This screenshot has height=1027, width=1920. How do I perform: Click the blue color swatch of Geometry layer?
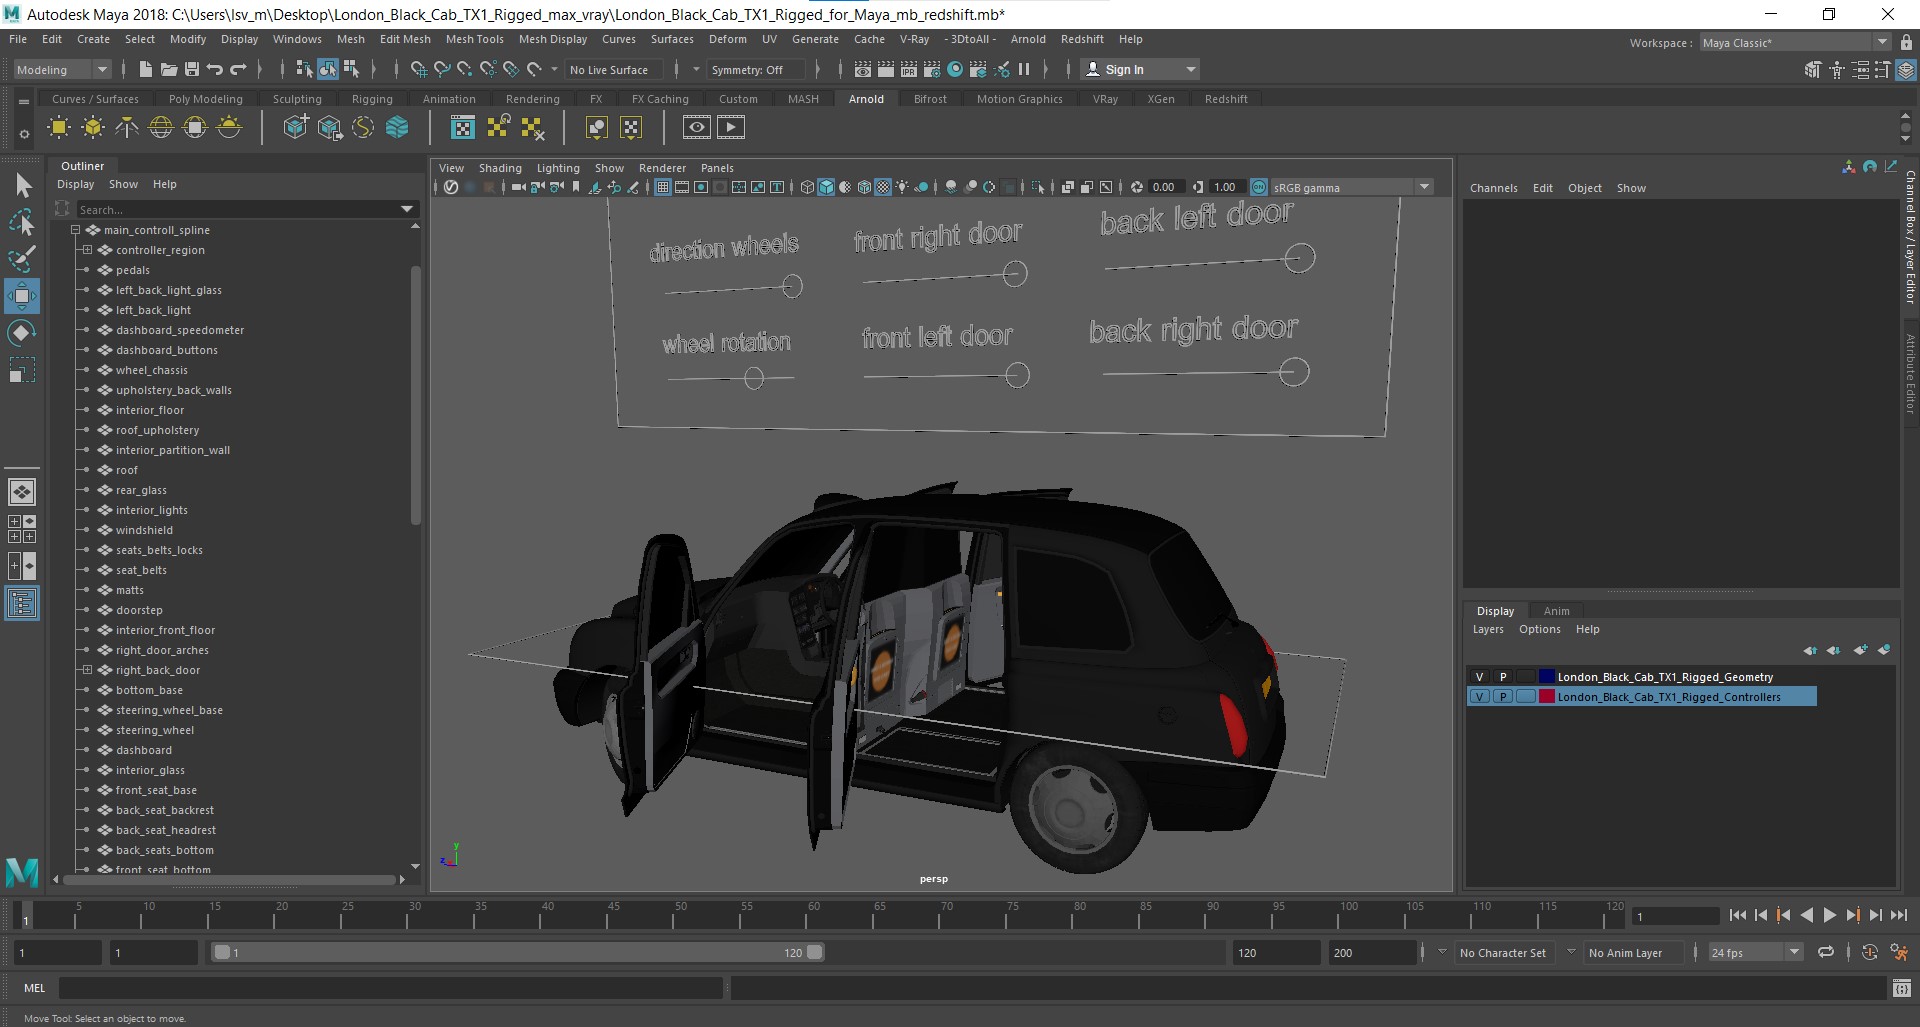point(1547,677)
